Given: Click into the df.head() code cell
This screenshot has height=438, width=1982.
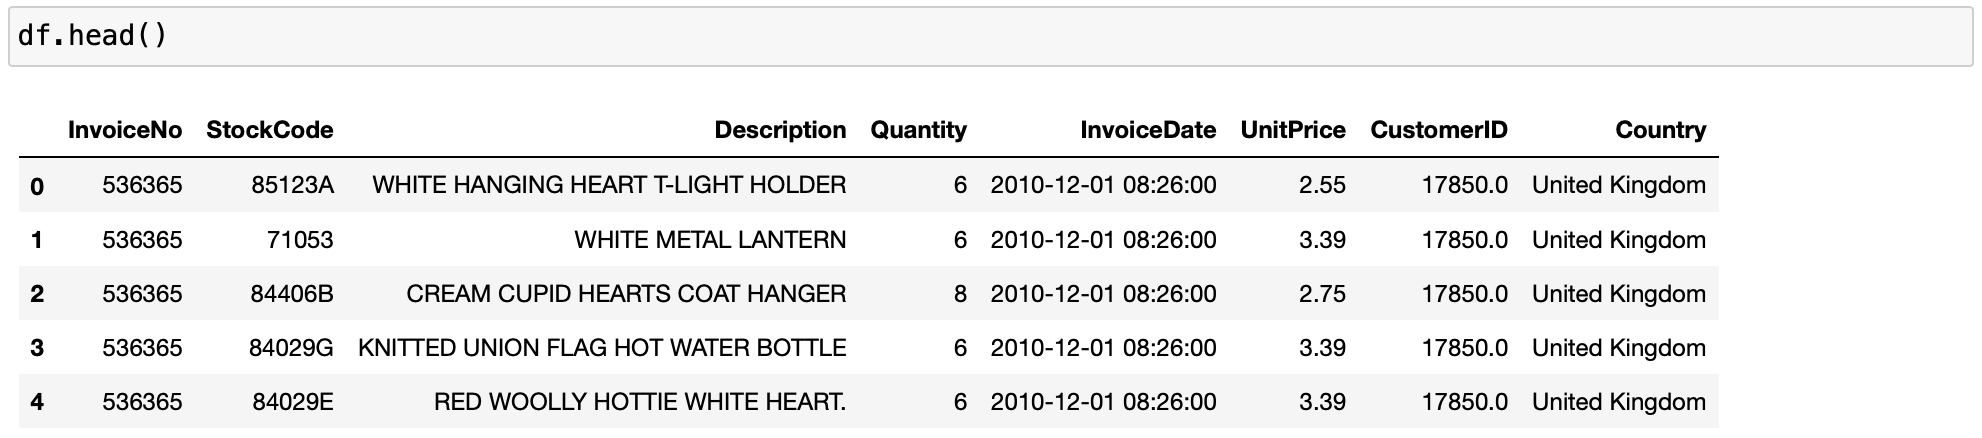Looking at the screenshot, I should pyautogui.click(x=990, y=37).
